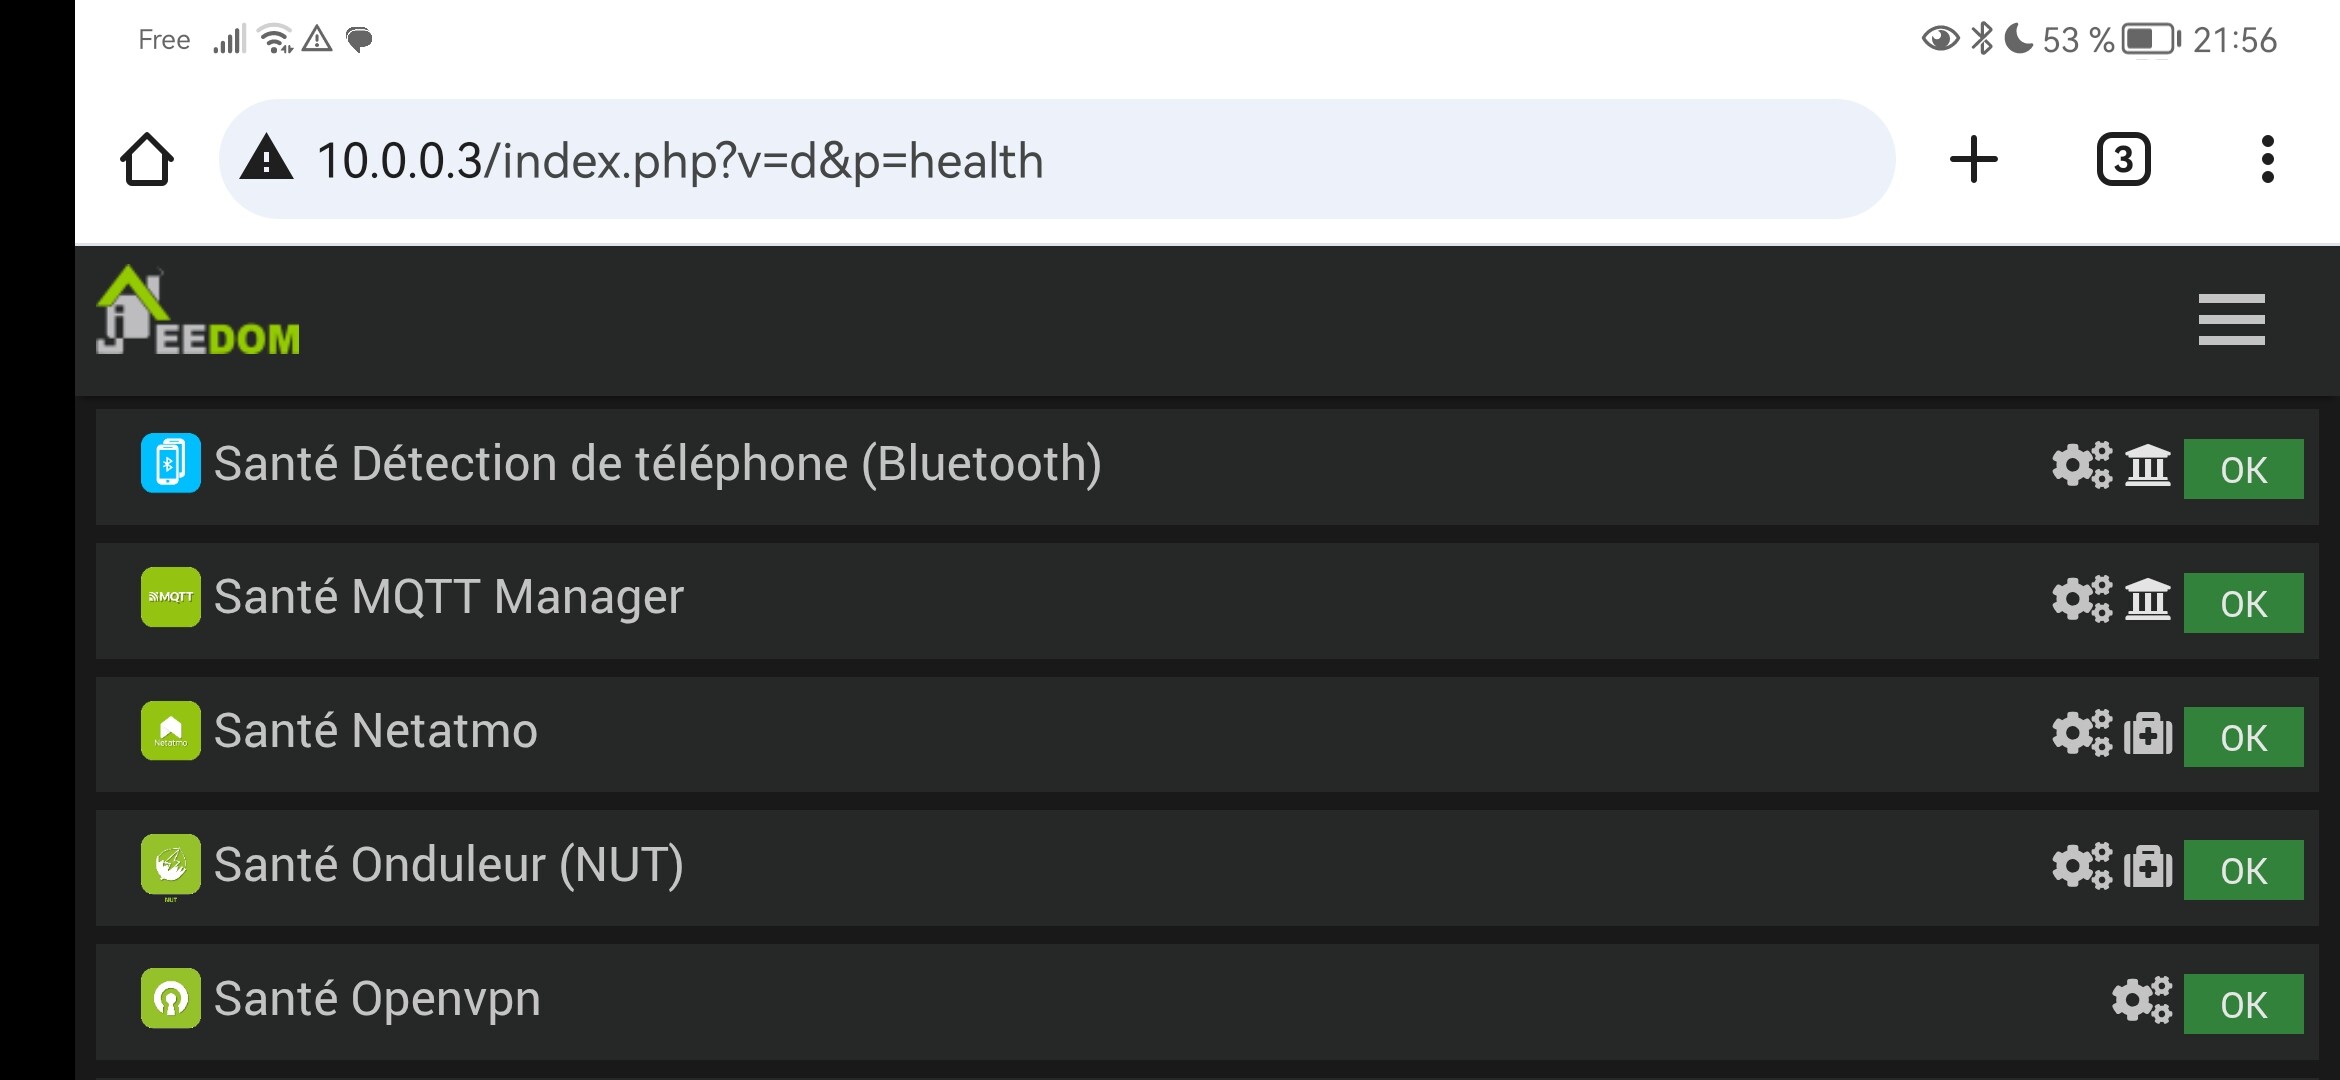Open the browser three-dot menu

[2267, 159]
